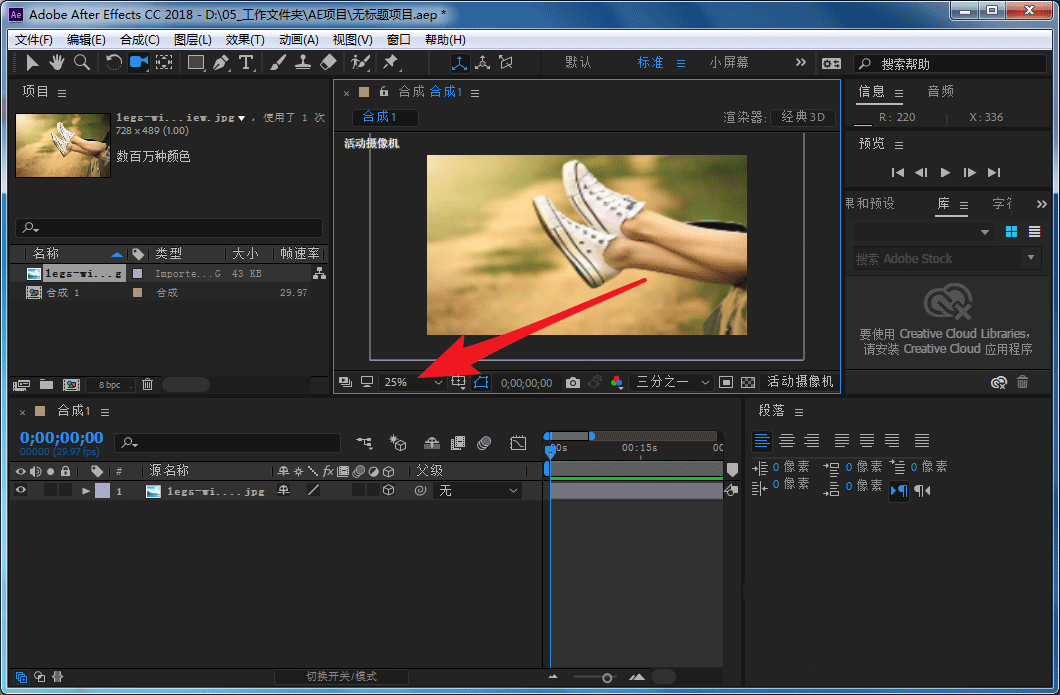The image size is (1060, 695).
Task: Open the 25% magnification dropdown
Action: pos(412,382)
